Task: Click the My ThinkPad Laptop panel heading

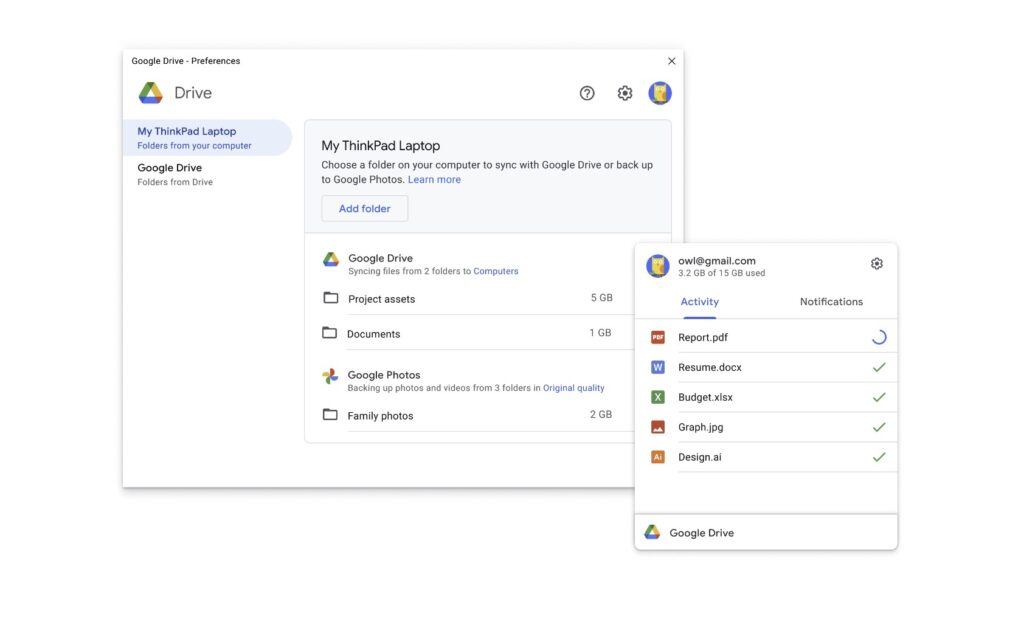Action: (x=381, y=146)
